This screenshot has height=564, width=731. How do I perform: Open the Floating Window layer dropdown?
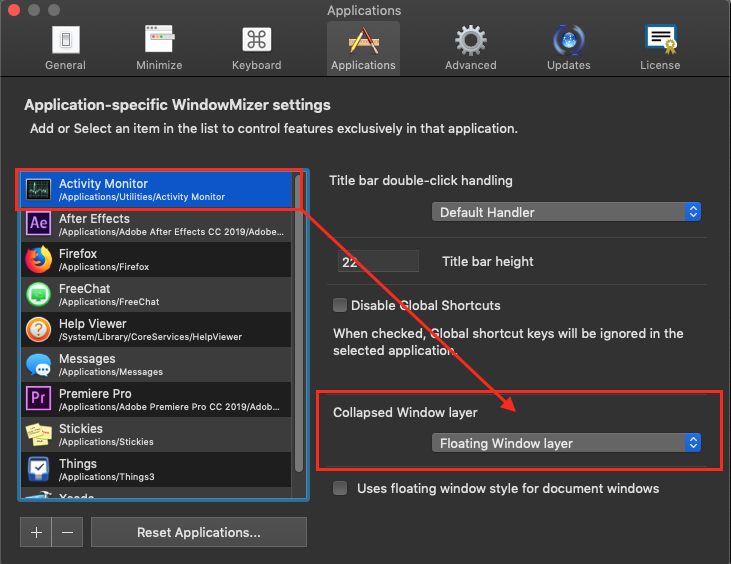[566, 443]
